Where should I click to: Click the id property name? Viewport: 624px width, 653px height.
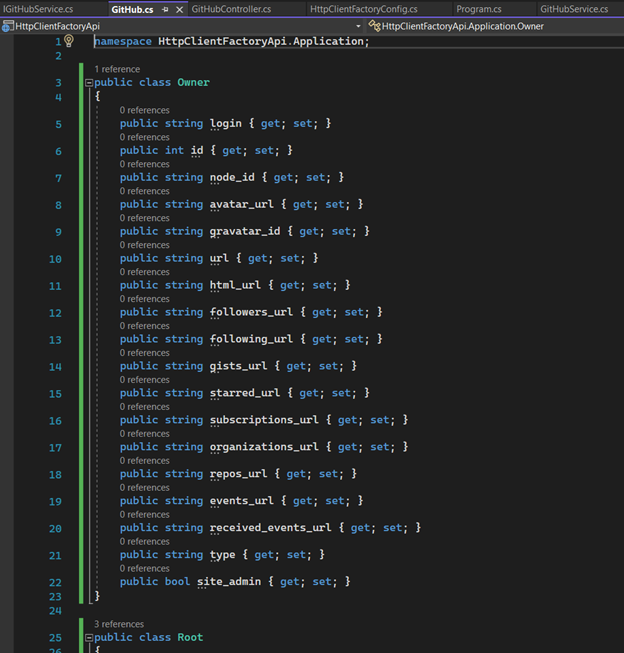click(x=197, y=150)
